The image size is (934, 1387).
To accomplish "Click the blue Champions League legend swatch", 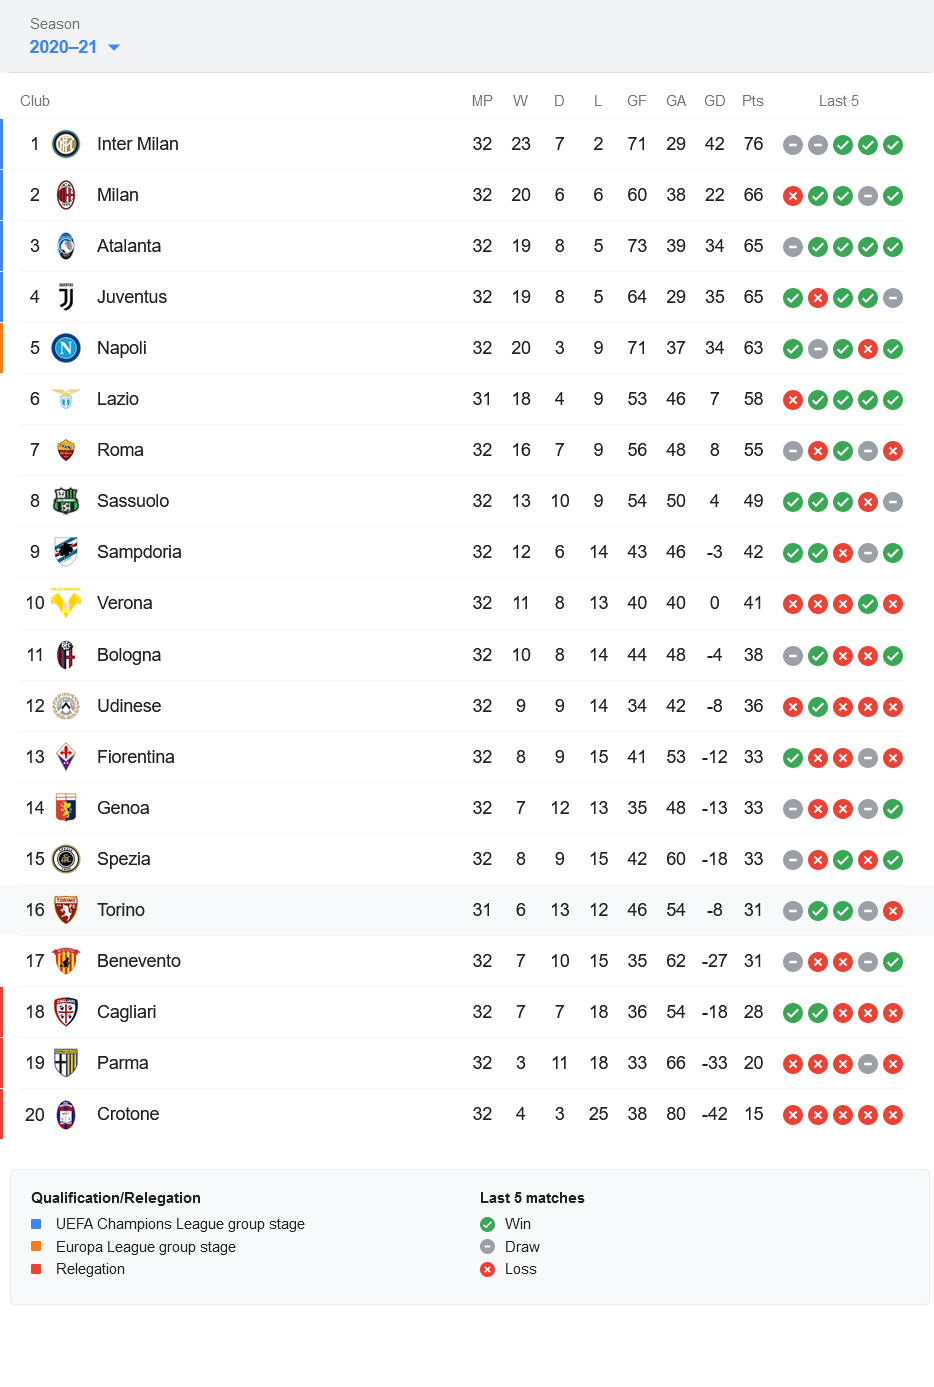I will click(36, 1224).
